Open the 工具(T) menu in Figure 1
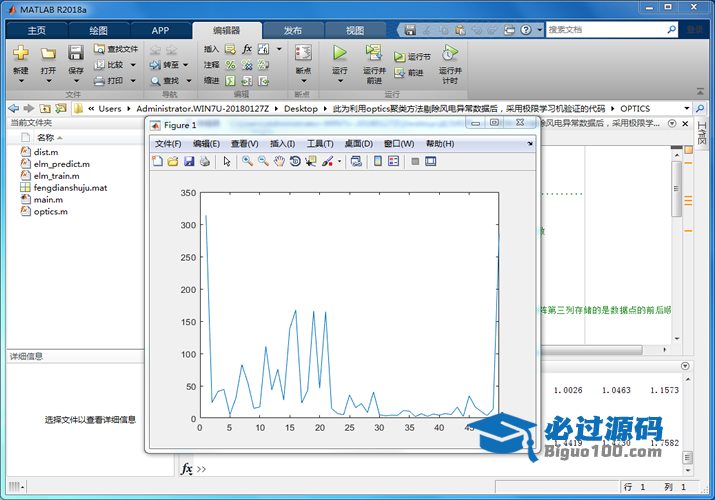The height and width of the screenshot is (500, 715). click(320, 144)
